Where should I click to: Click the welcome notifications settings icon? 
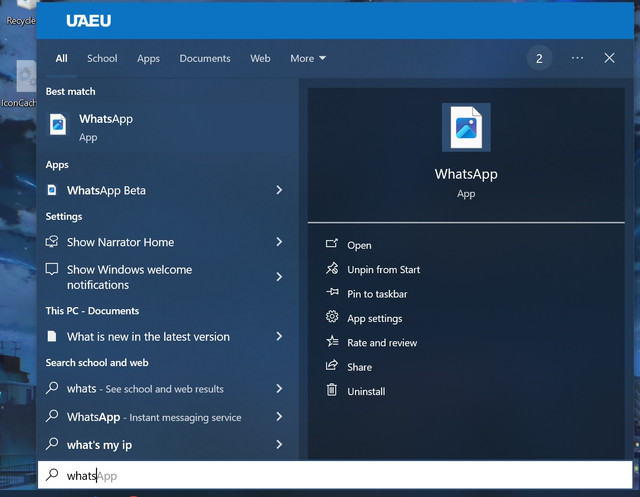52,269
